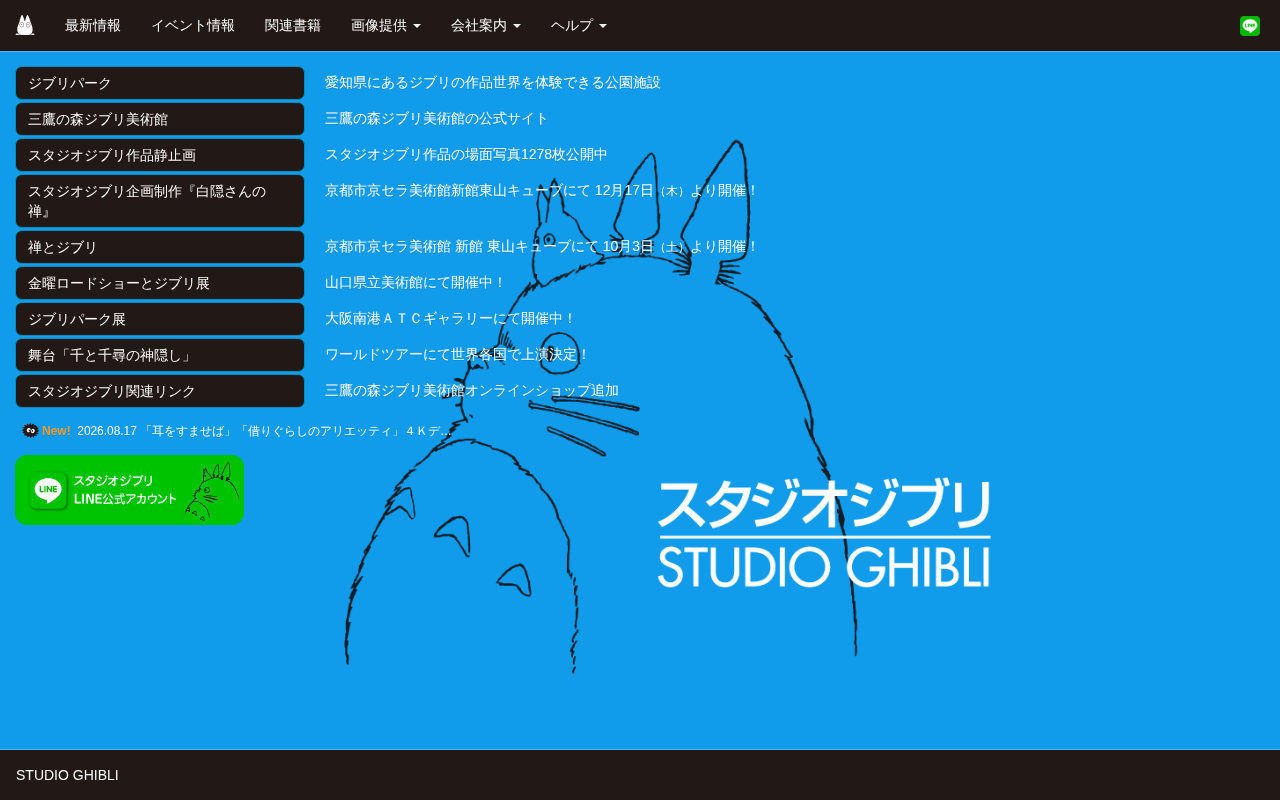Click the ジブリパーク button

[x=160, y=83]
